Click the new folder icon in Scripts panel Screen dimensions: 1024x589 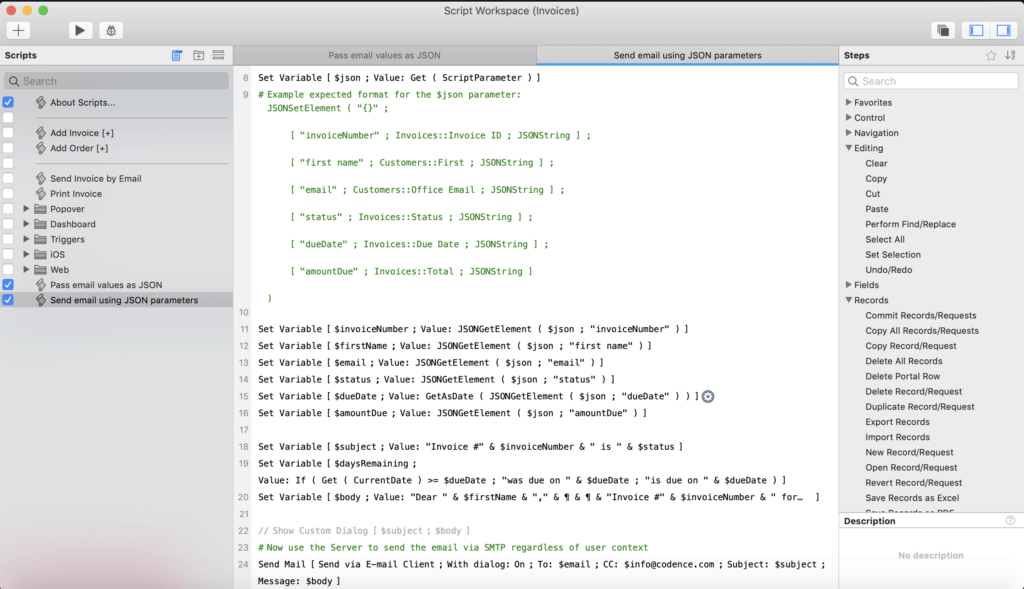[196, 55]
